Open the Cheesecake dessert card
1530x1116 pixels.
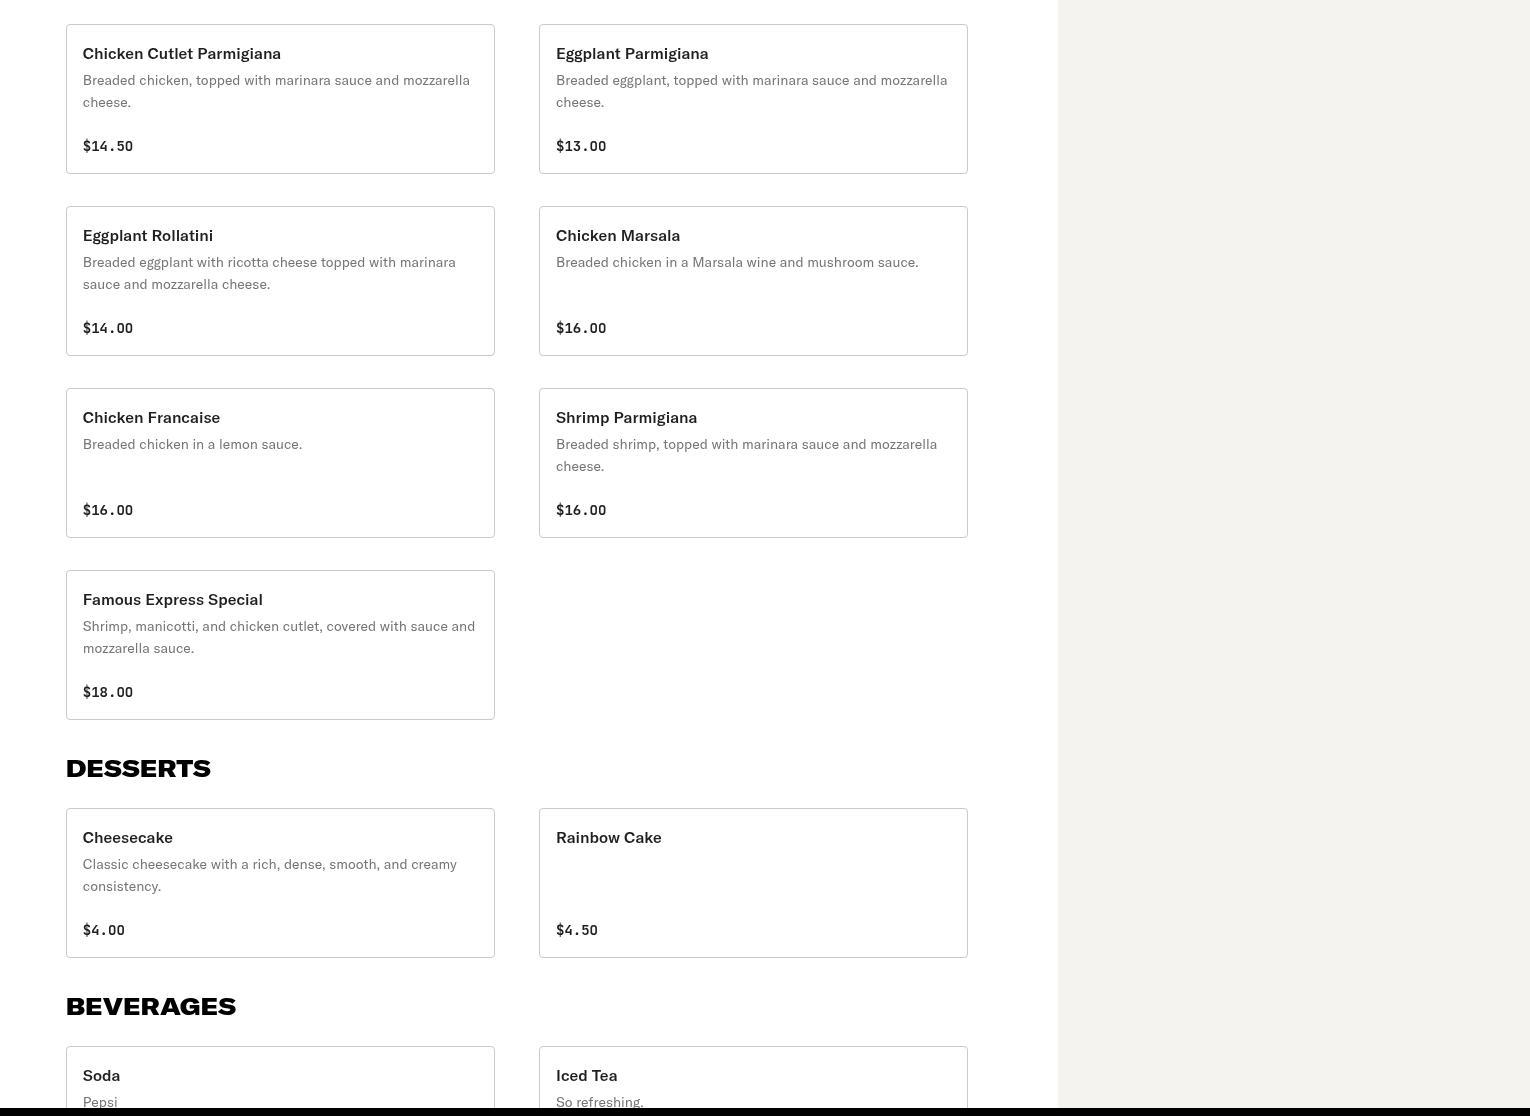tap(280, 883)
